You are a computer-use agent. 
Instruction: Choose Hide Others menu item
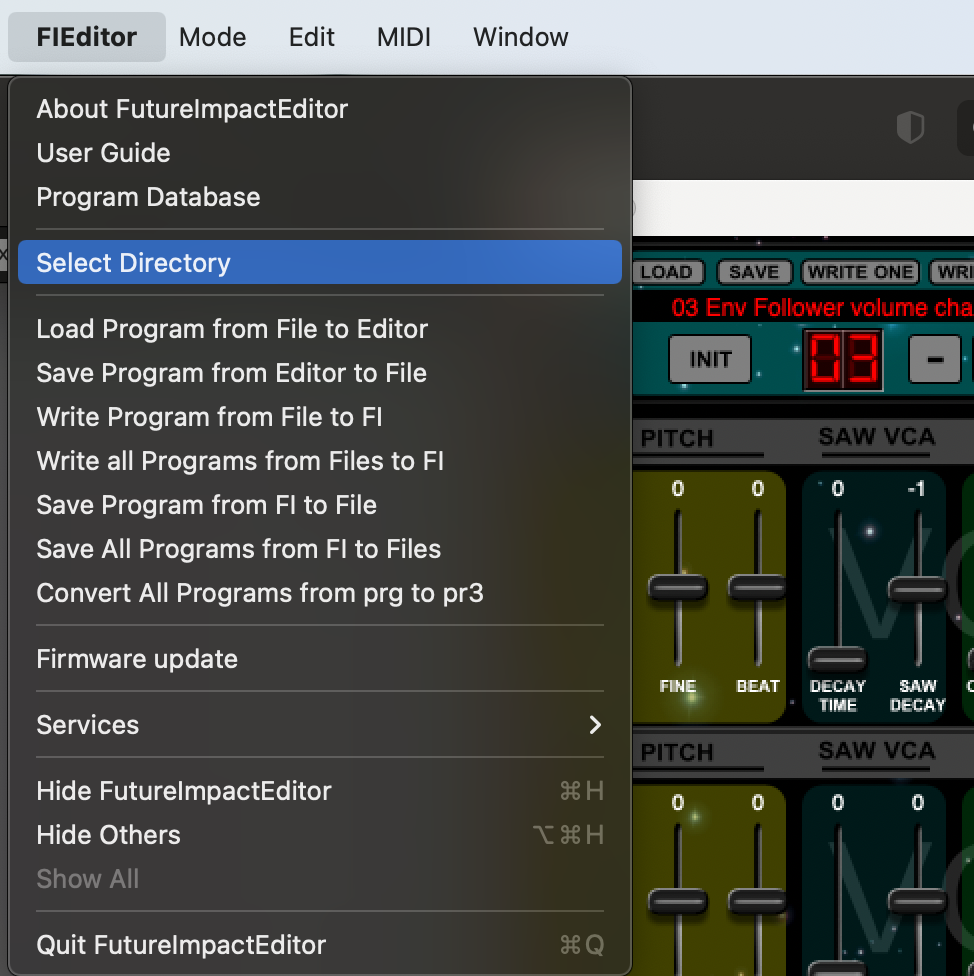[320, 835]
